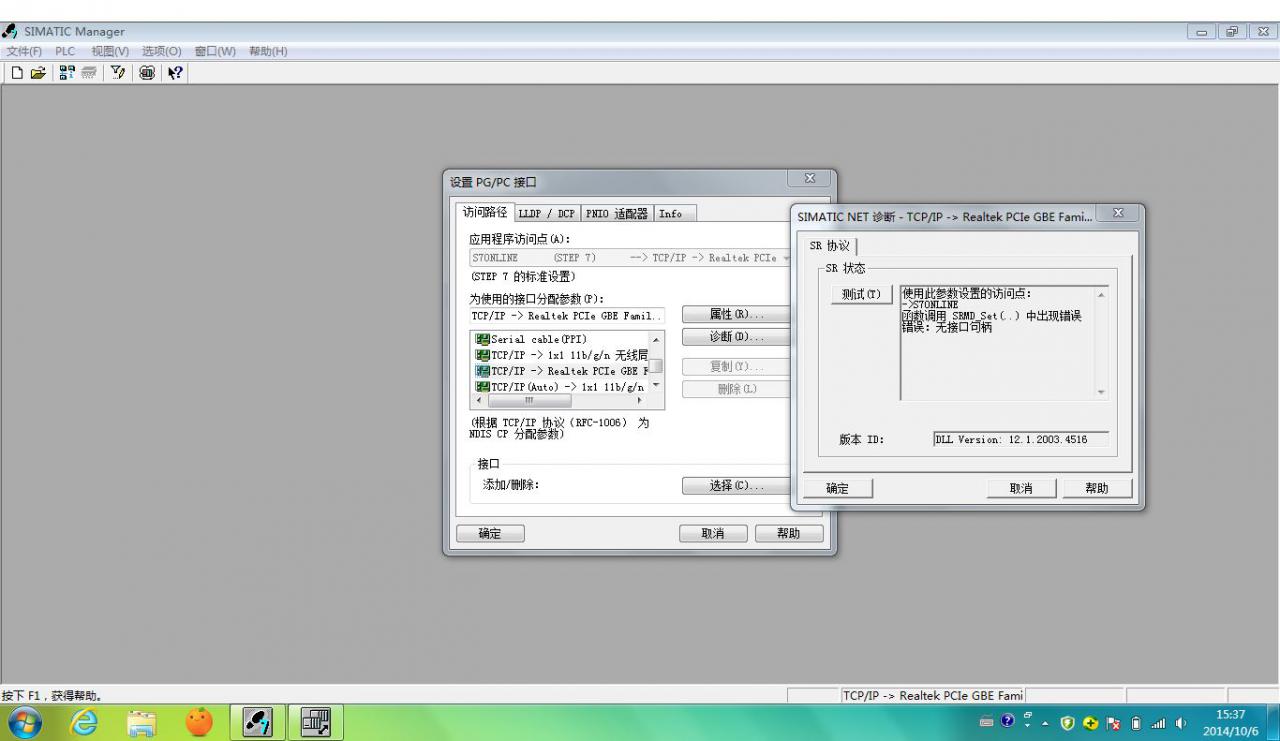The height and width of the screenshot is (741, 1280).
Task: Switch to 访问路径 tab
Action: coord(485,212)
